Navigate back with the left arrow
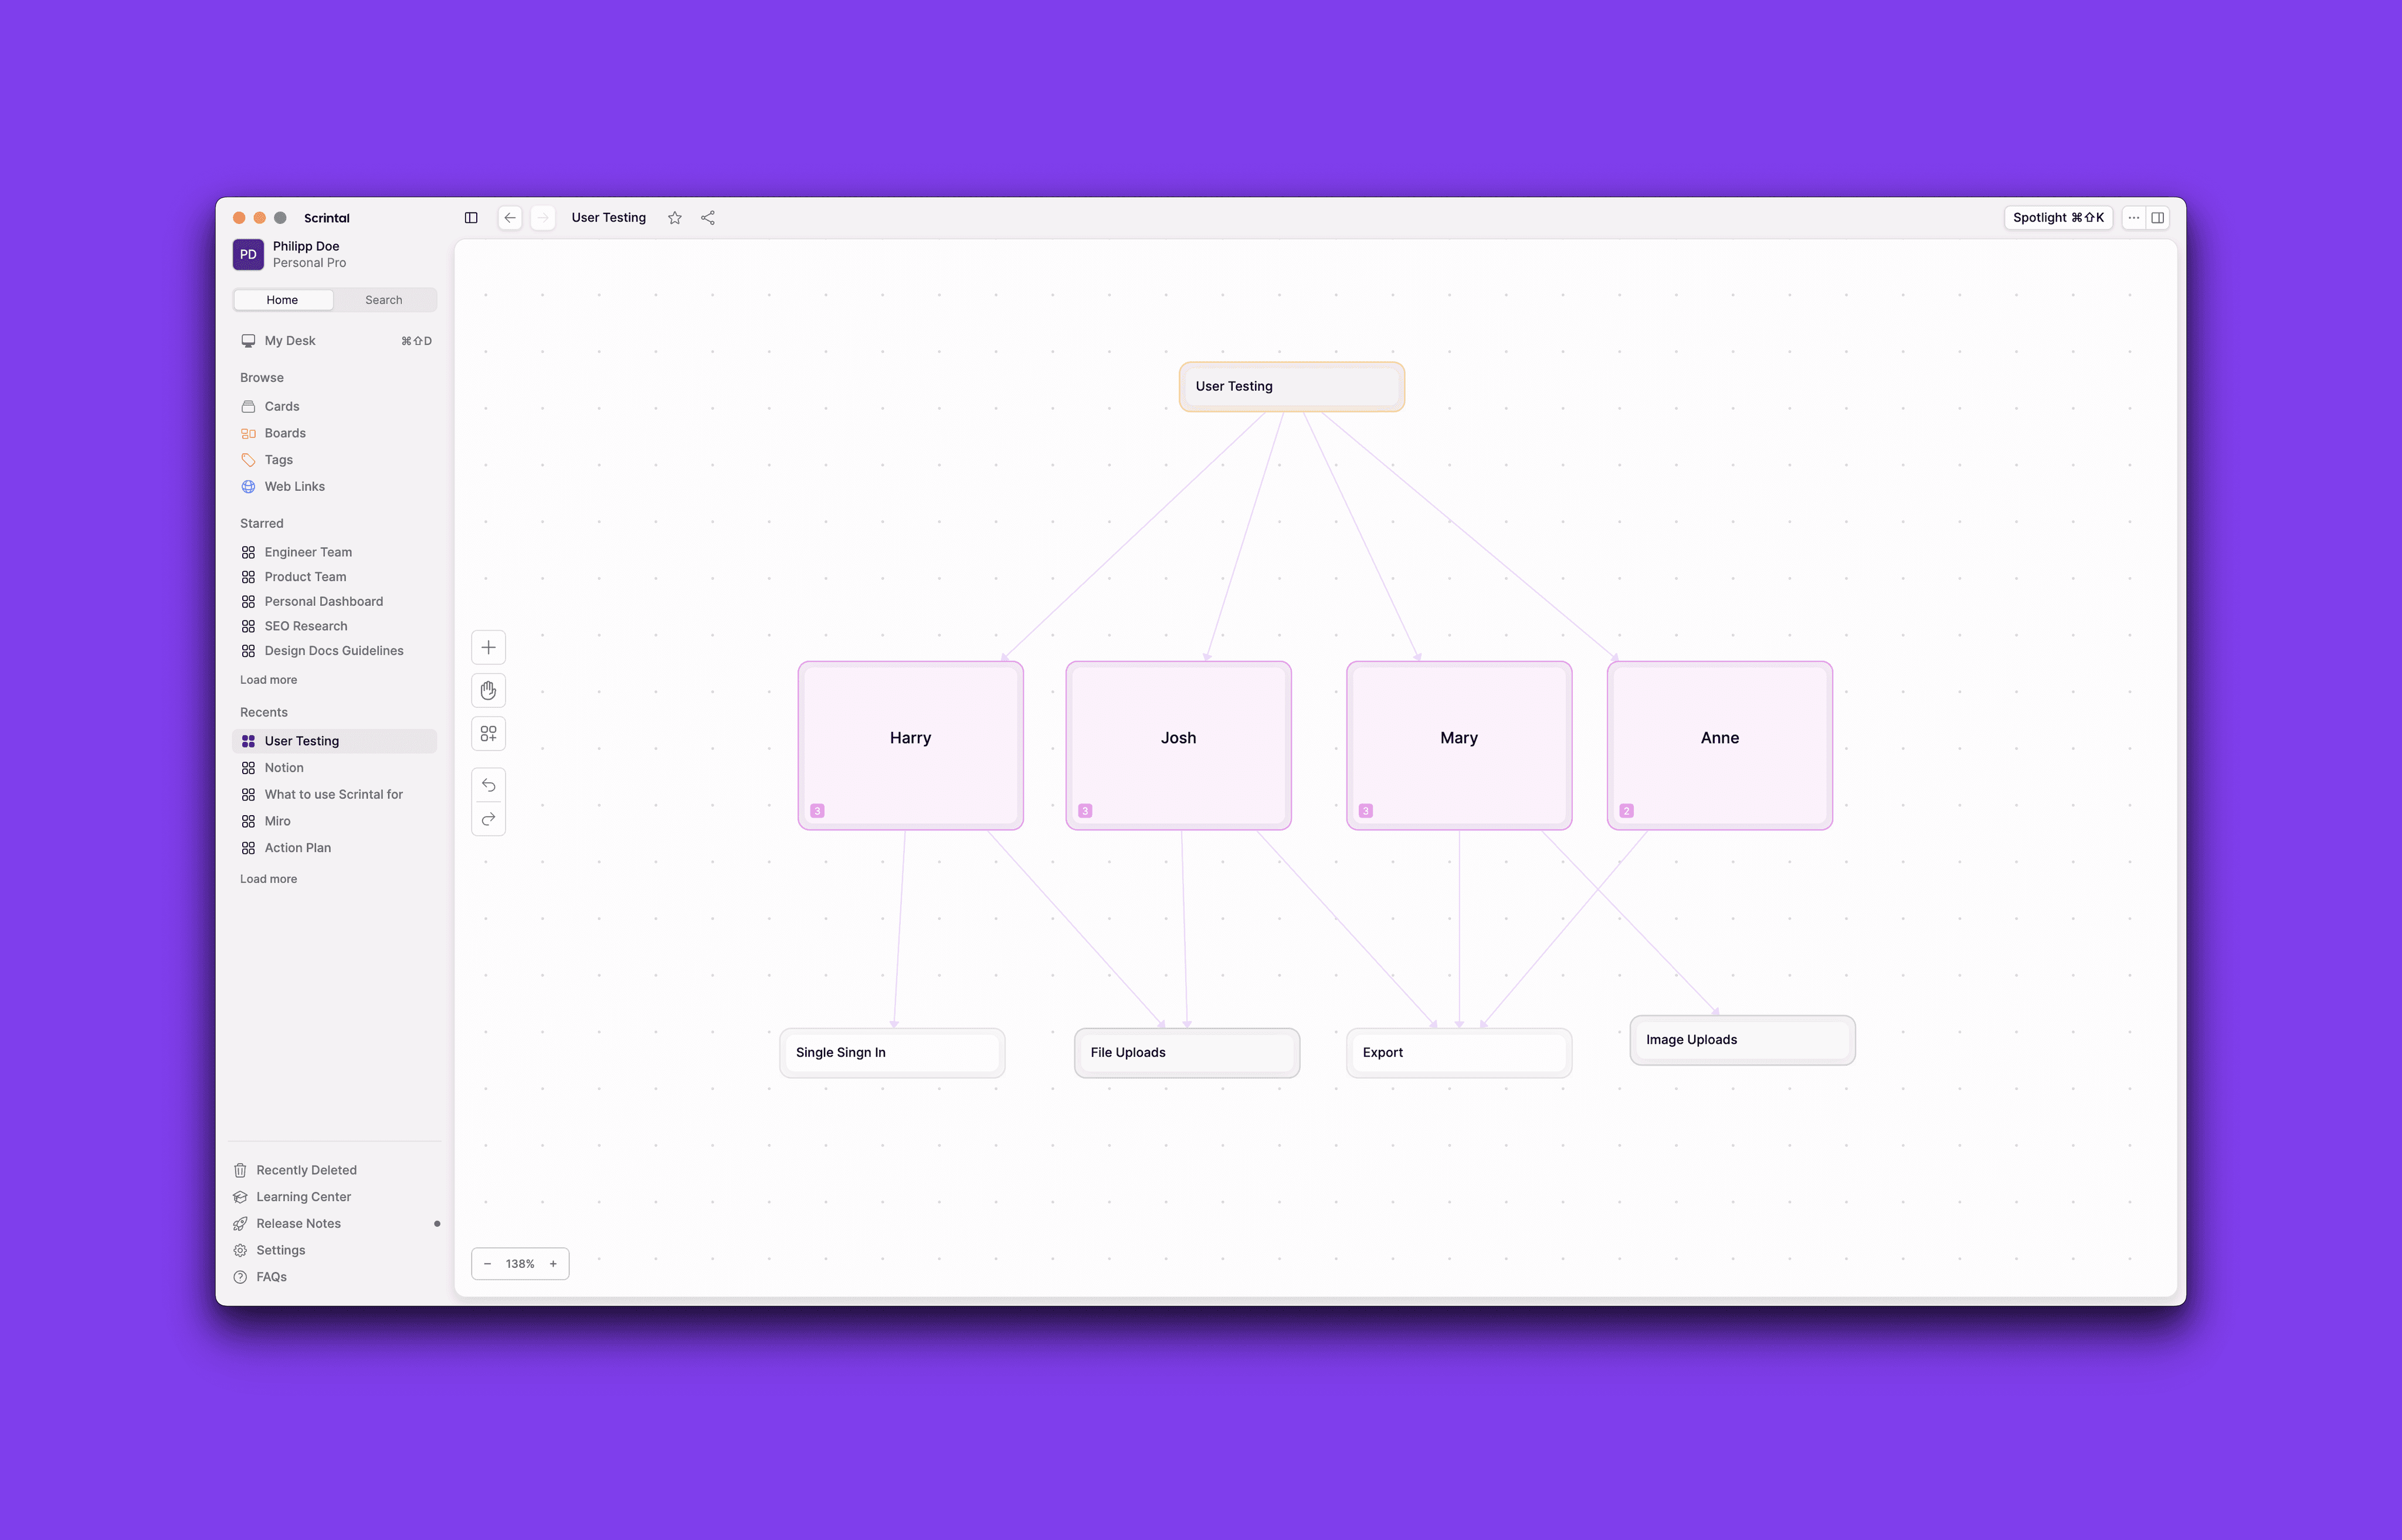The width and height of the screenshot is (2402, 1540). [x=510, y=218]
